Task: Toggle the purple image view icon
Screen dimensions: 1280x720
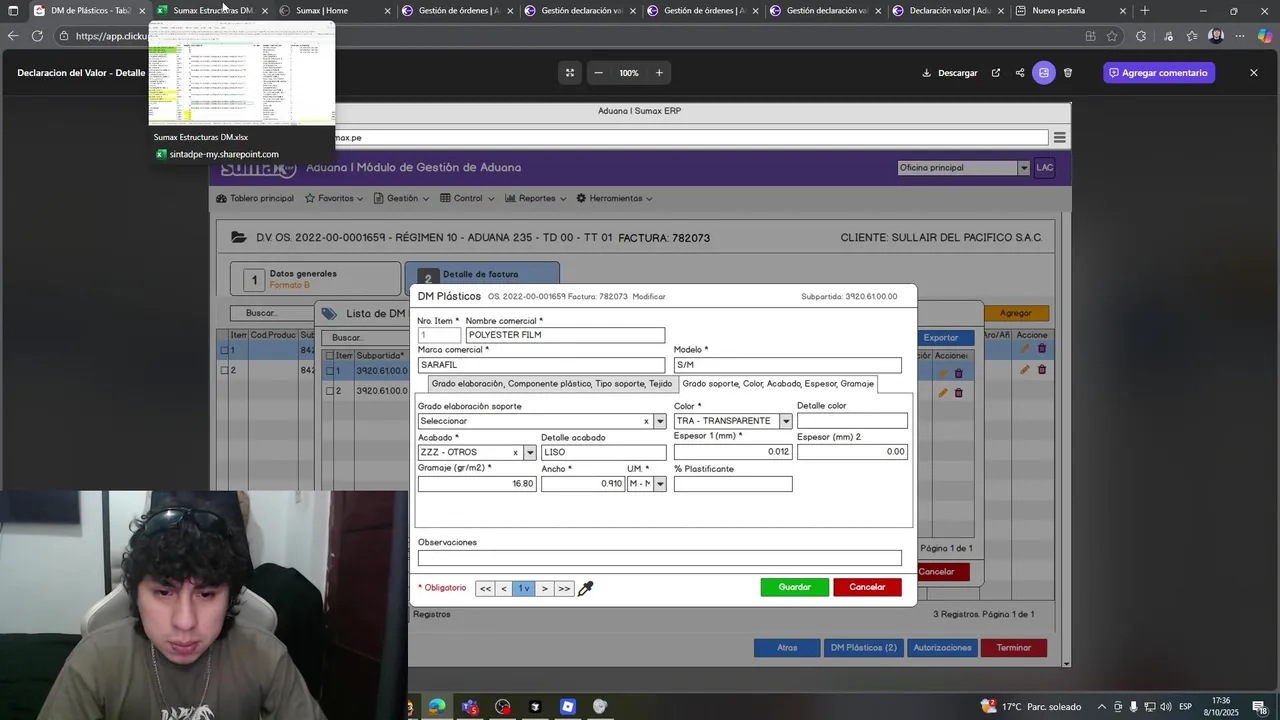Action: coord(1044,73)
